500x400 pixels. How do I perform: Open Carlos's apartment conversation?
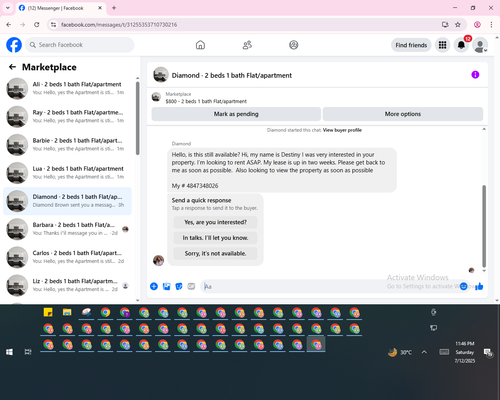[x=68, y=257]
